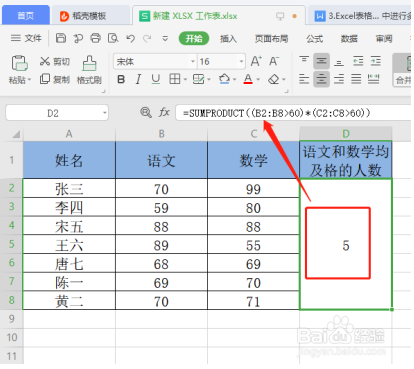Image resolution: width=414 pixels, height=369 pixels.
Task: Open Print Preview from the quick toolbar
Action: click(113, 38)
